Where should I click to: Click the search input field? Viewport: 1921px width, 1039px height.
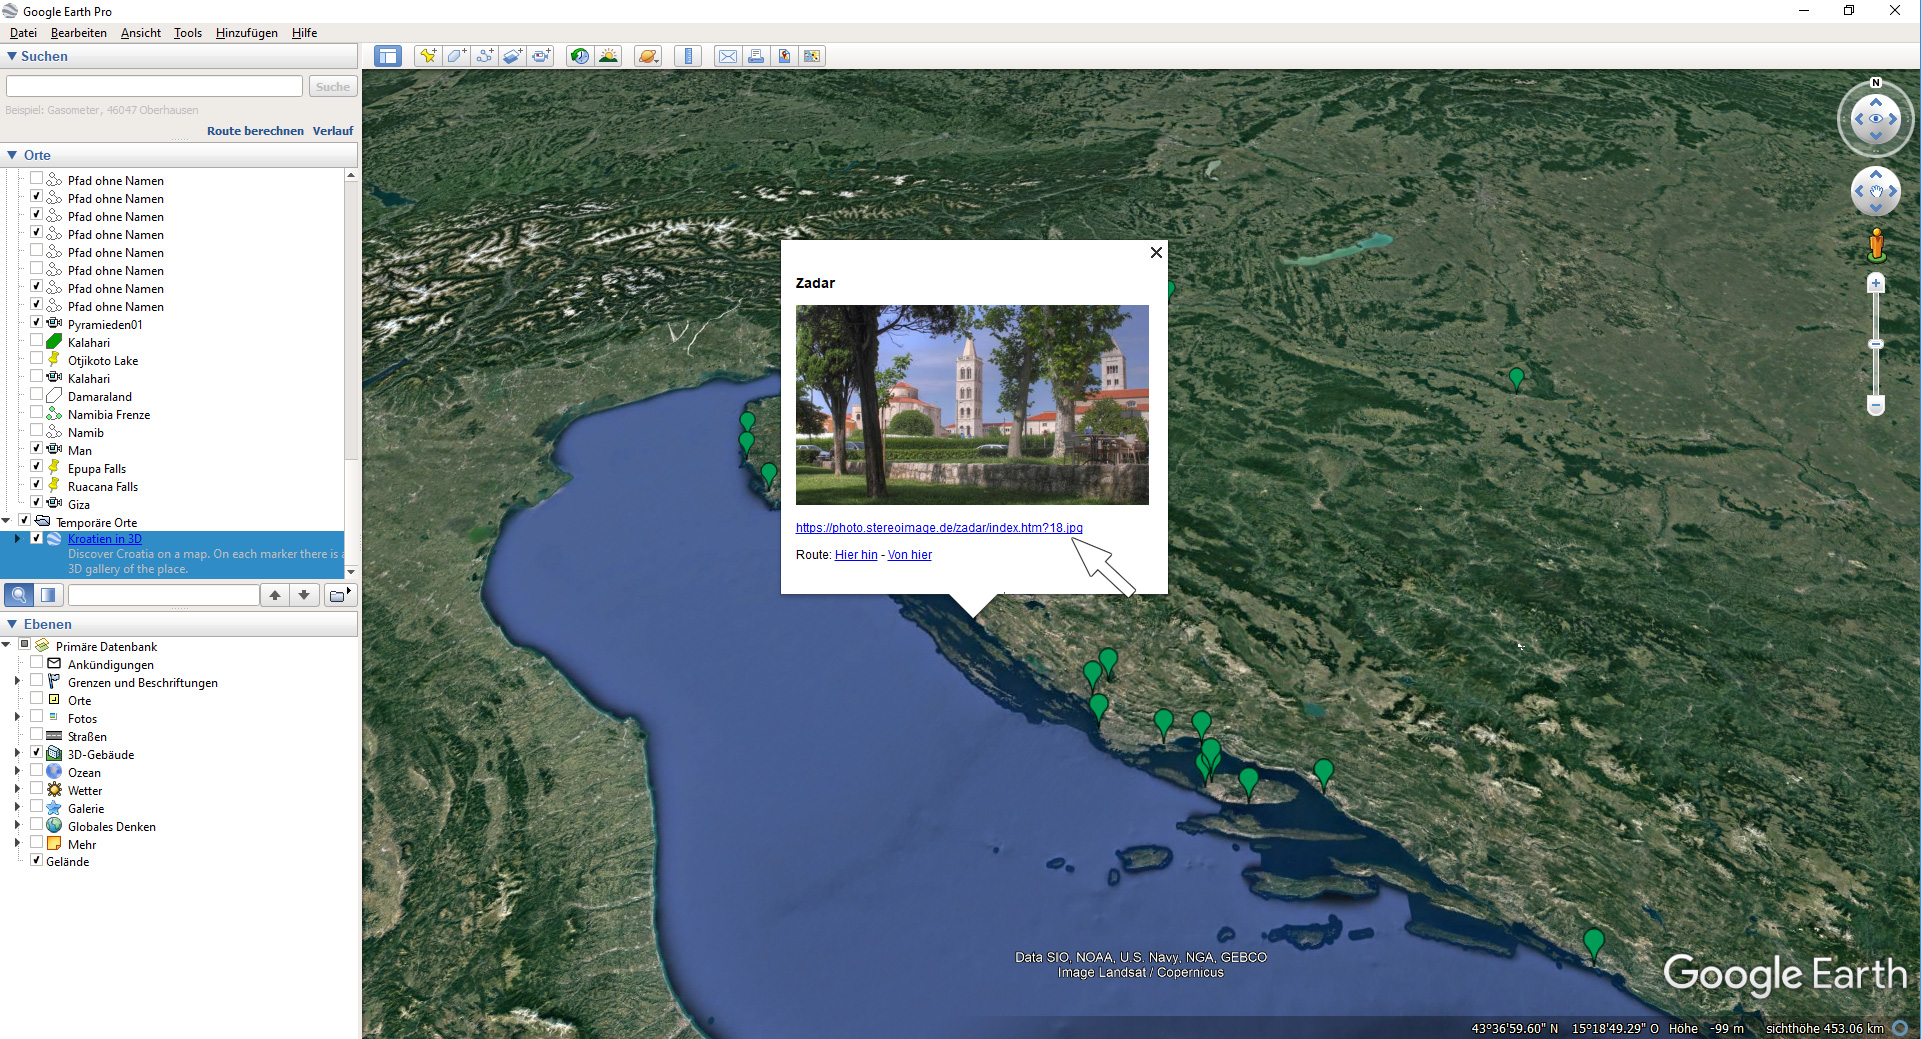pyautogui.click(x=154, y=87)
